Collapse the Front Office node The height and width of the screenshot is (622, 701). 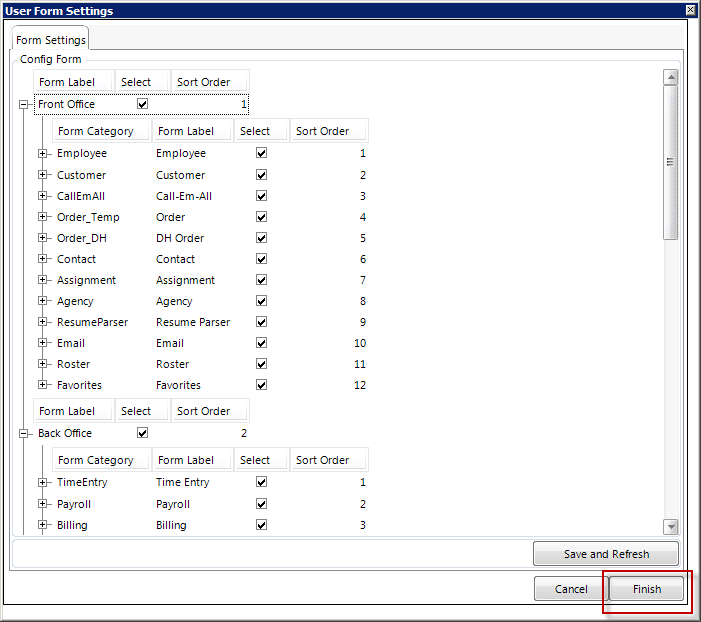tap(23, 104)
